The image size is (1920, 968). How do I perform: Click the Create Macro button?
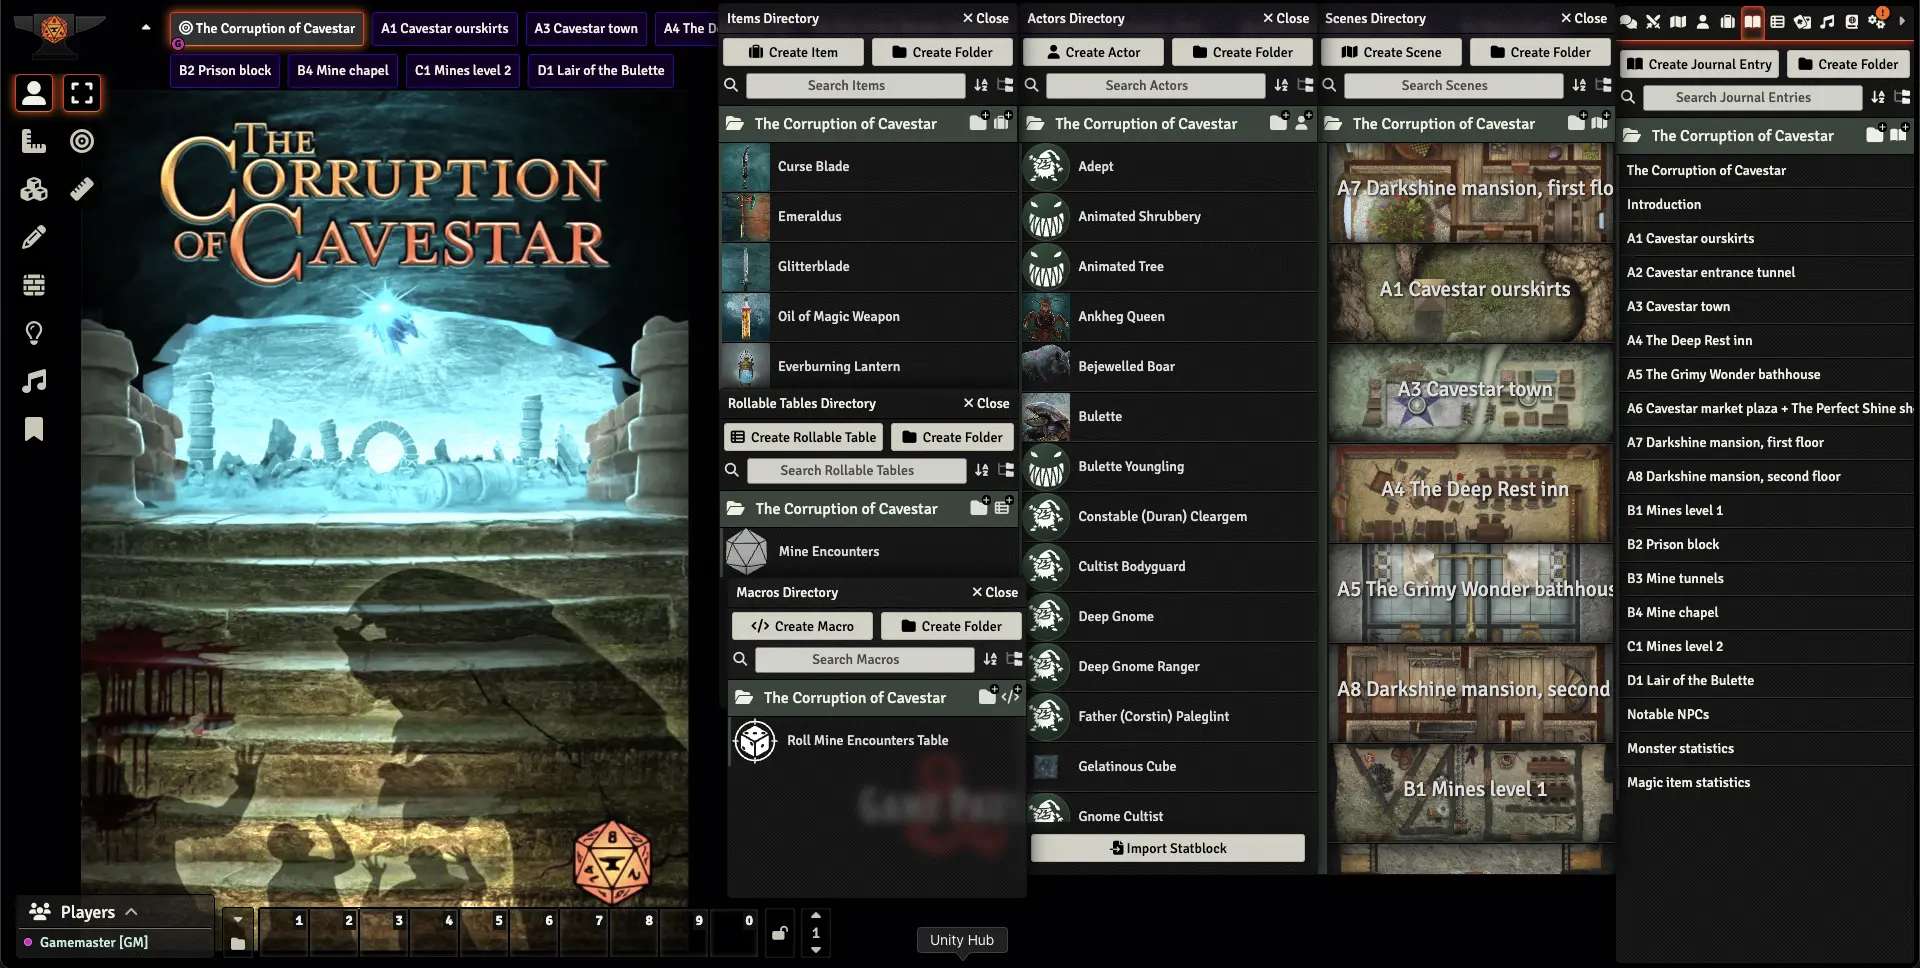802,626
